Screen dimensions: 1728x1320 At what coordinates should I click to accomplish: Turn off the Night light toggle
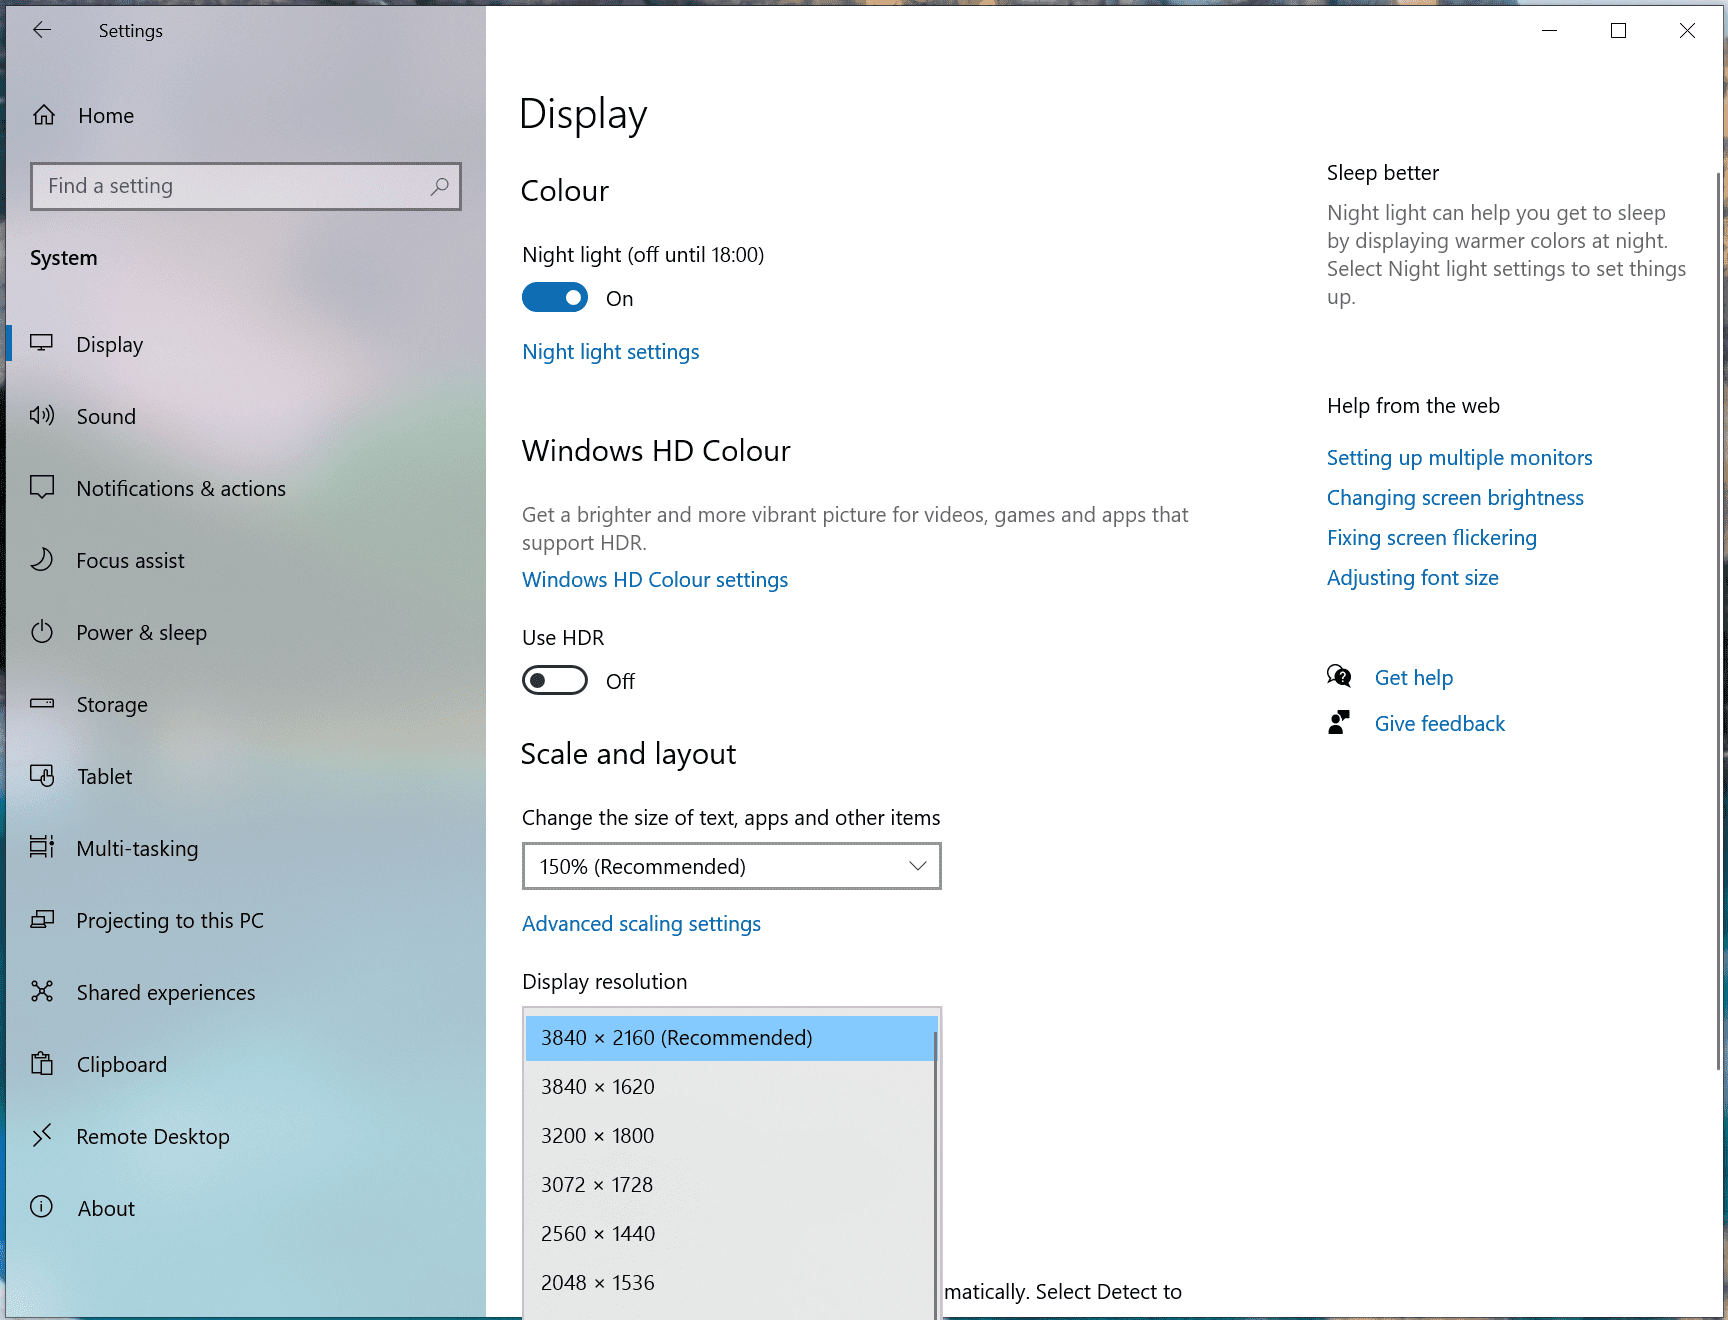click(555, 298)
